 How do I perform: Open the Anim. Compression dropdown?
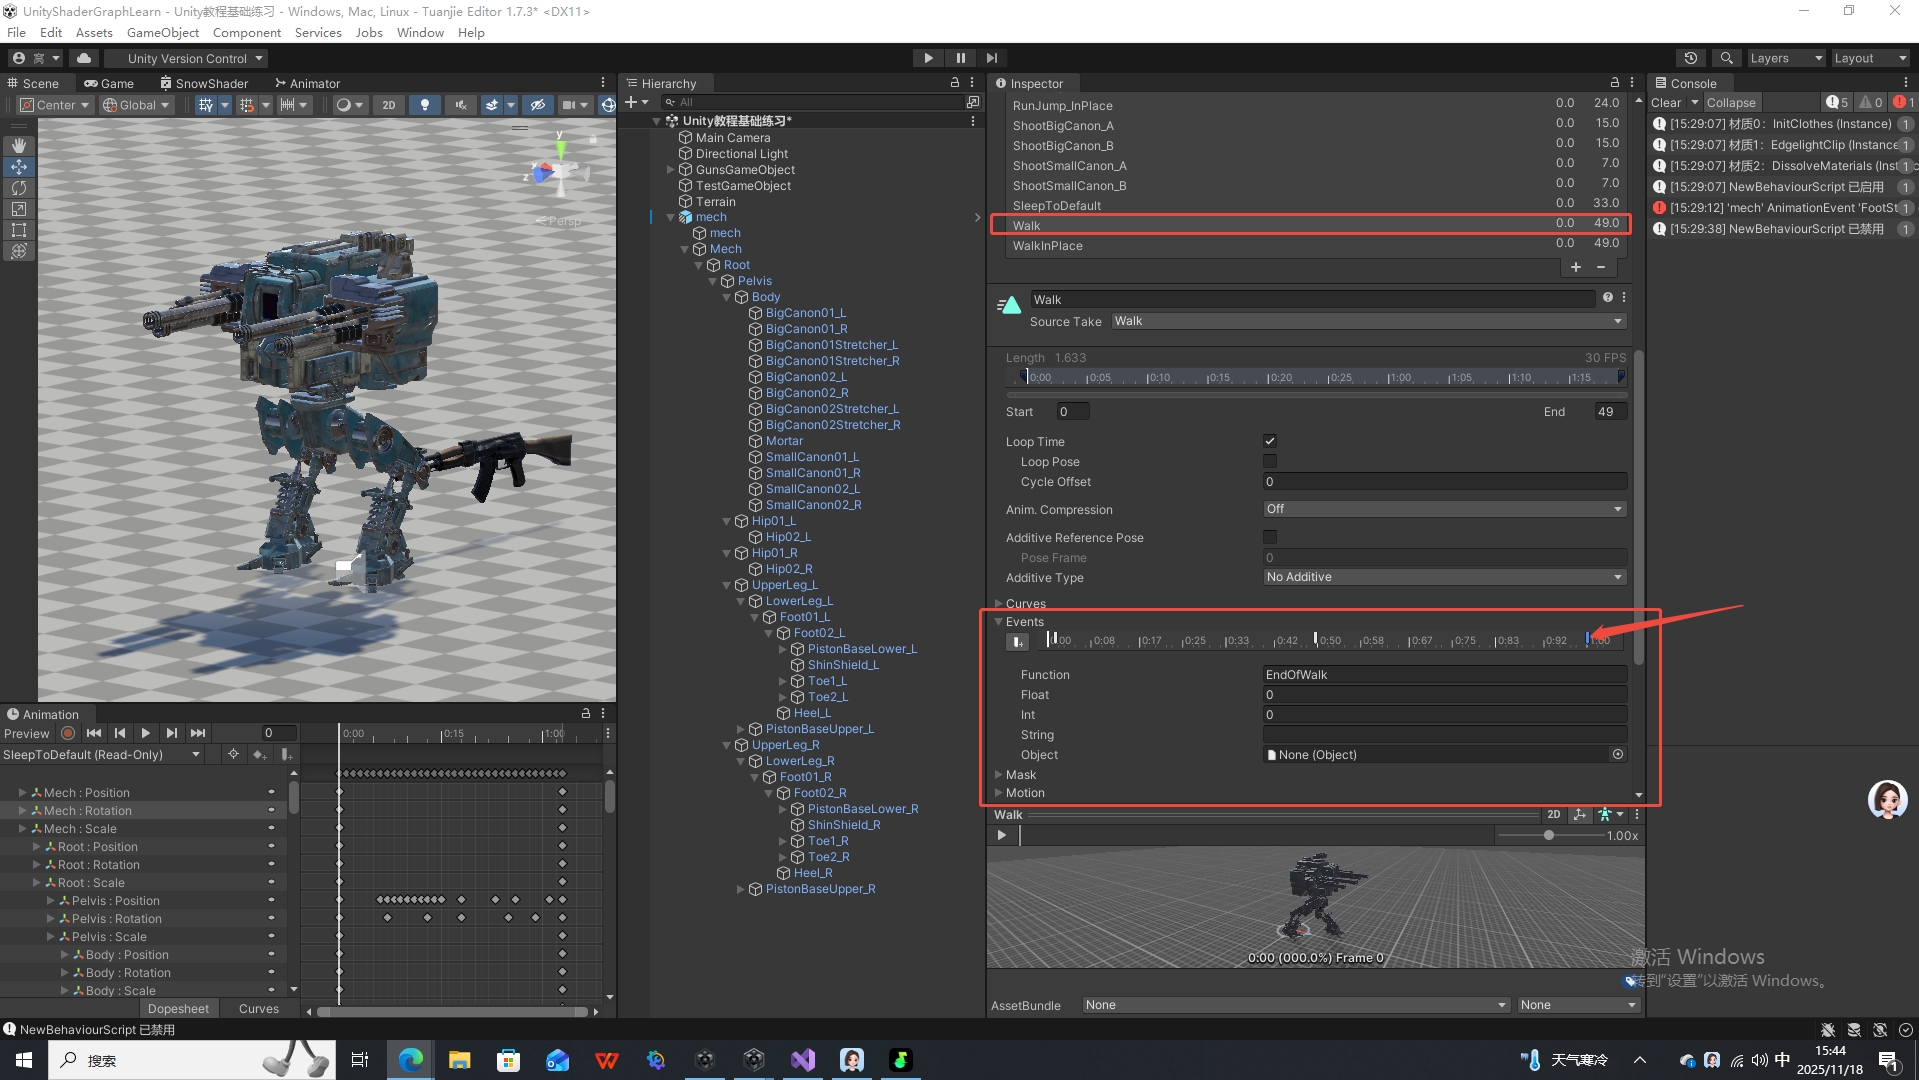coord(1445,509)
